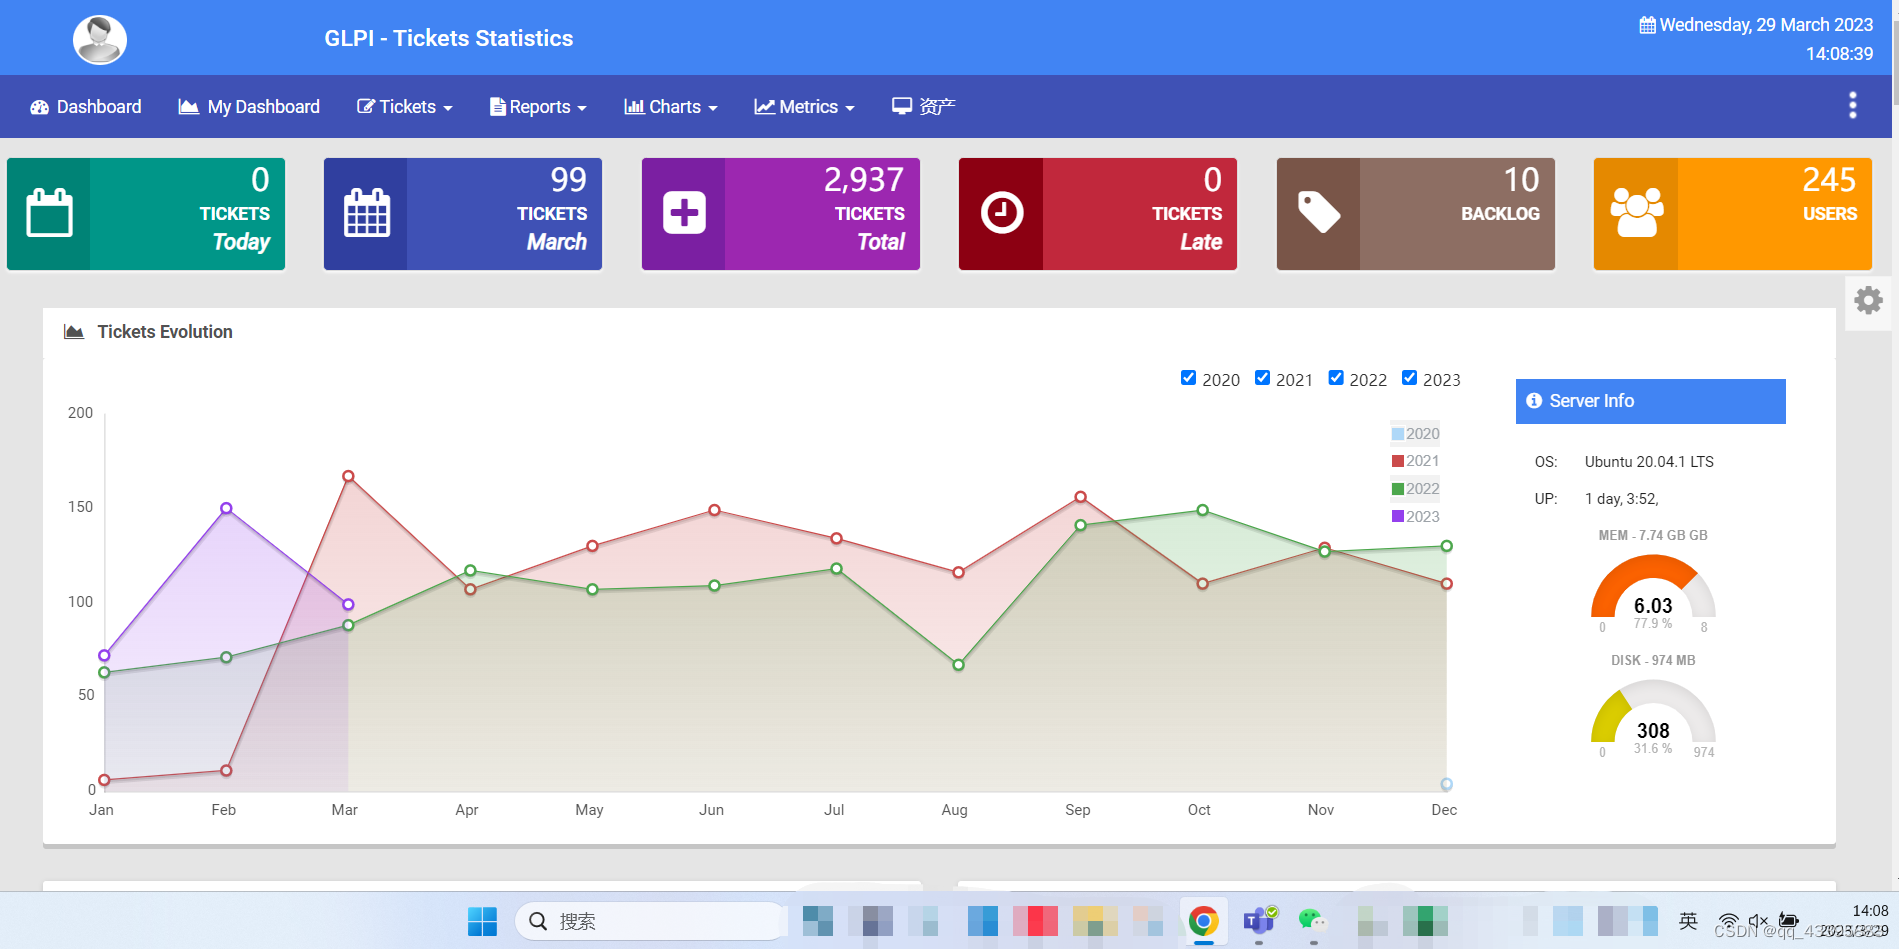
Task: Click the users icon on the 245 Users card
Action: 1637,212
